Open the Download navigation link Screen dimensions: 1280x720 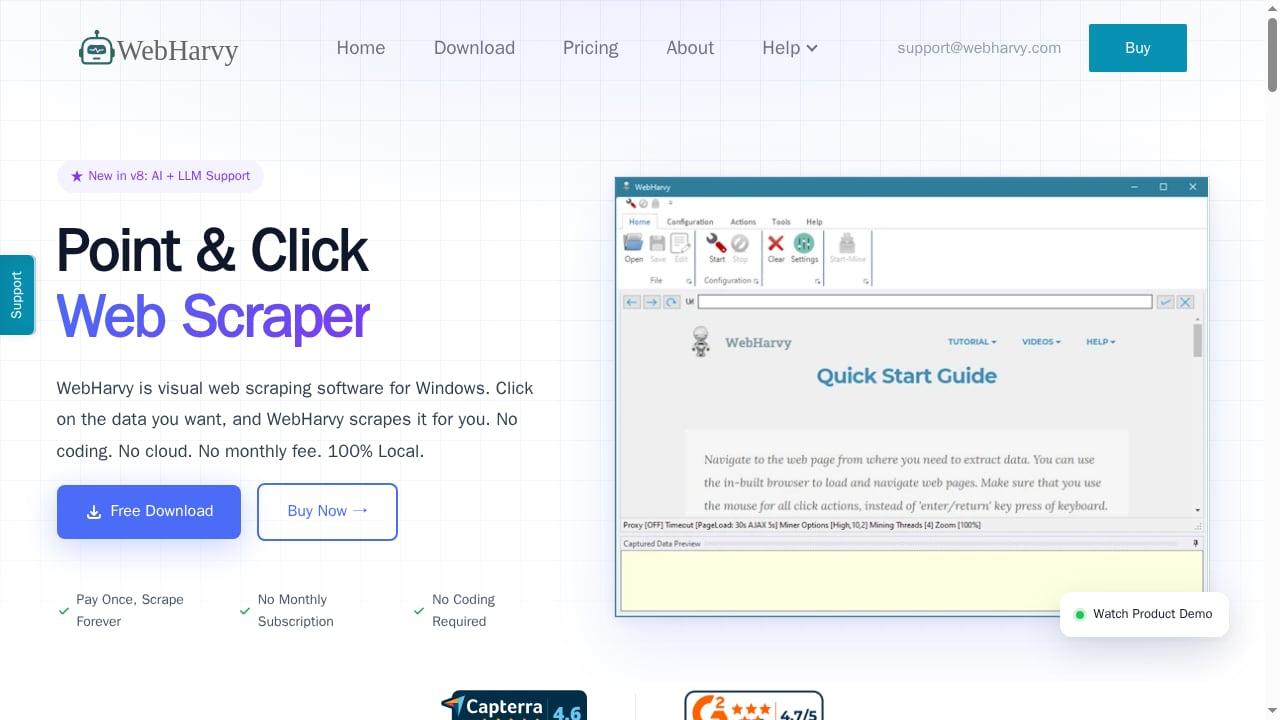[474, 48]
